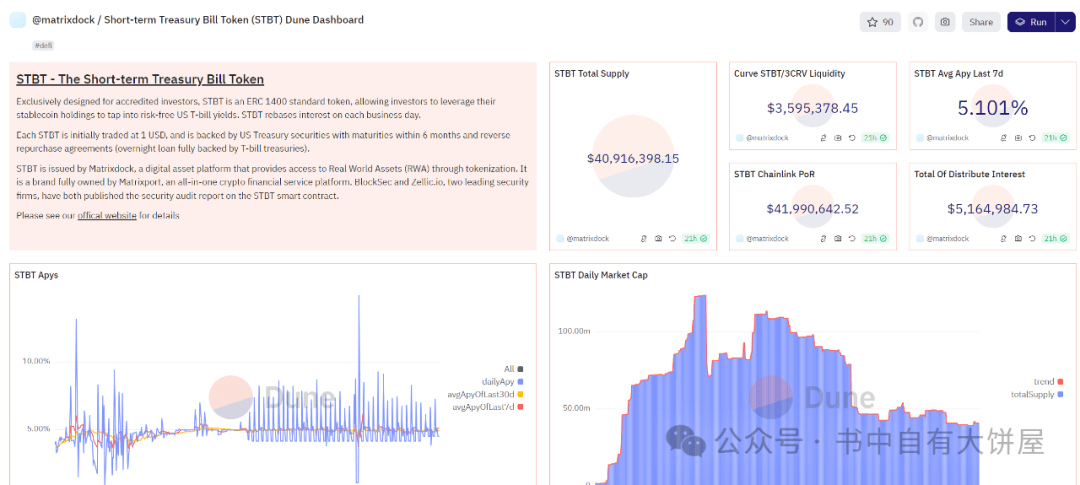
Task: Toggle dailyApy series in STBT Apys legend
Action: tap(503, 381)
